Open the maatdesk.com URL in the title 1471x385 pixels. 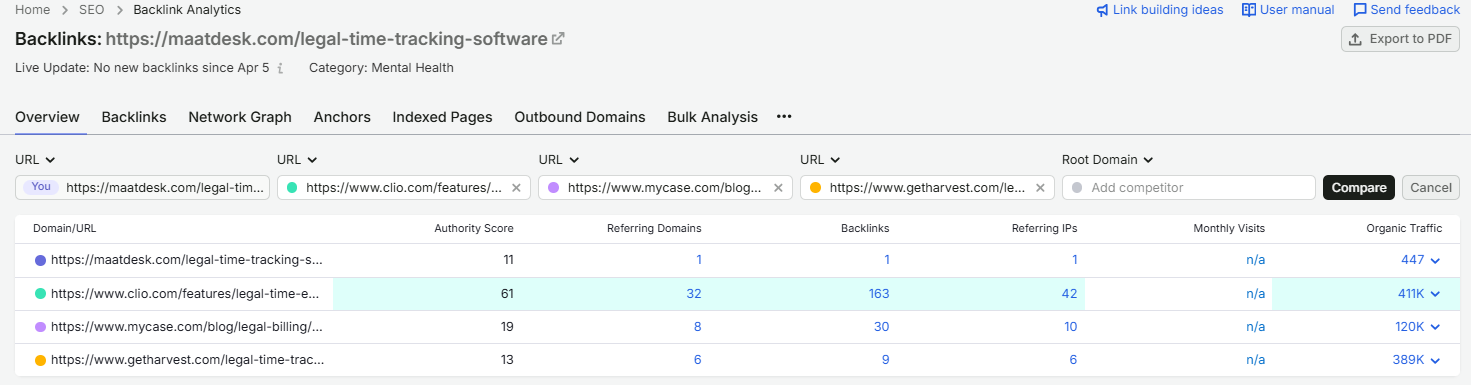[x=326, y=39]
